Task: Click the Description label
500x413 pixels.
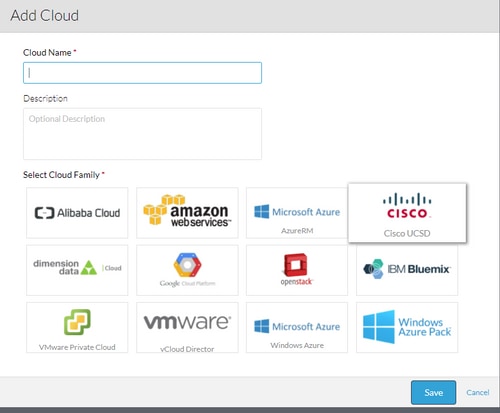Action: tap(45, 98)
